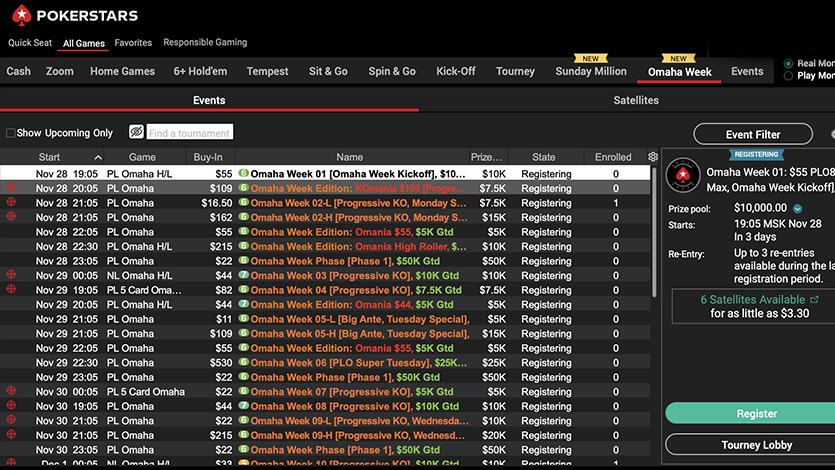
Task: Switch to the Cash tab
Action: tap(19, 71)
